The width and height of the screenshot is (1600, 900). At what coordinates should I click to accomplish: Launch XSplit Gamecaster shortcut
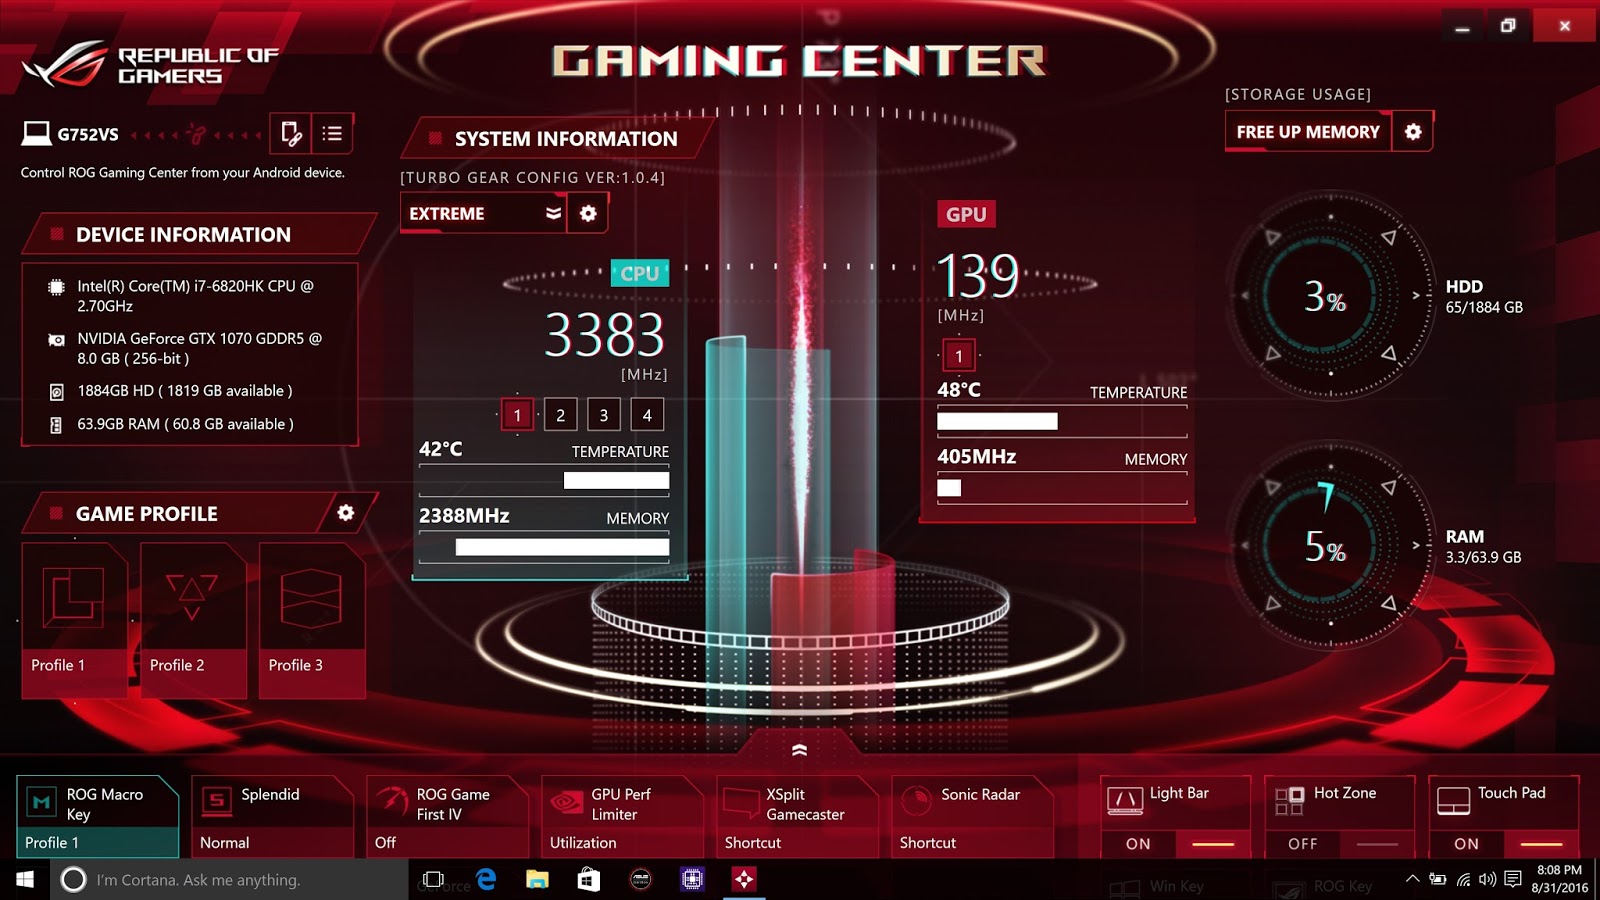pos(797,817)
